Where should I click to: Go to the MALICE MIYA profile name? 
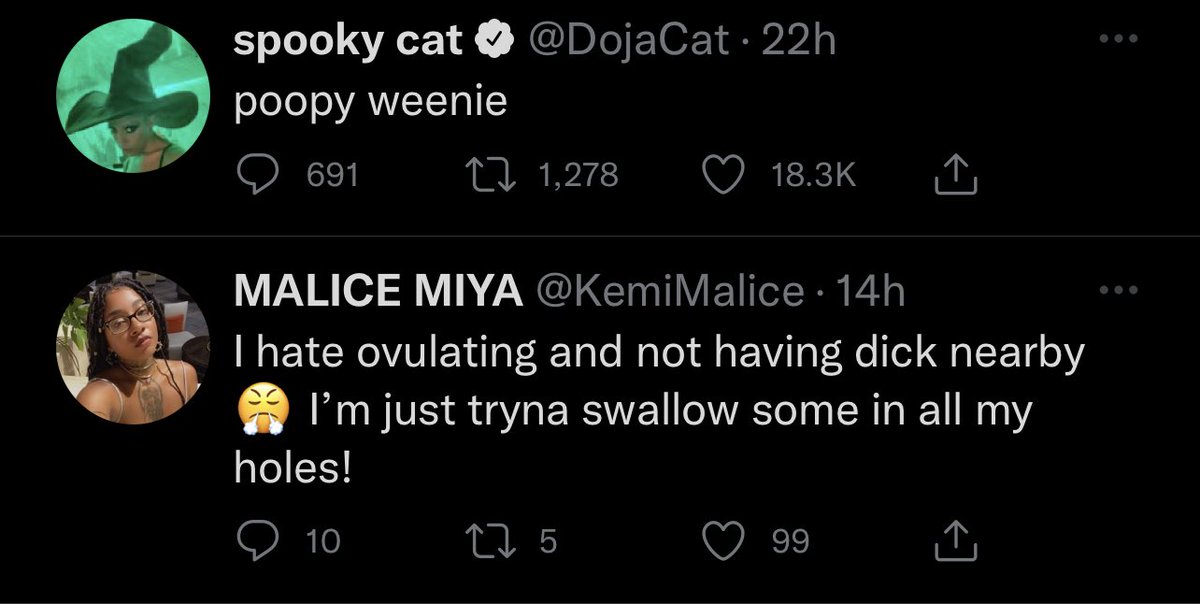point(378,290)
